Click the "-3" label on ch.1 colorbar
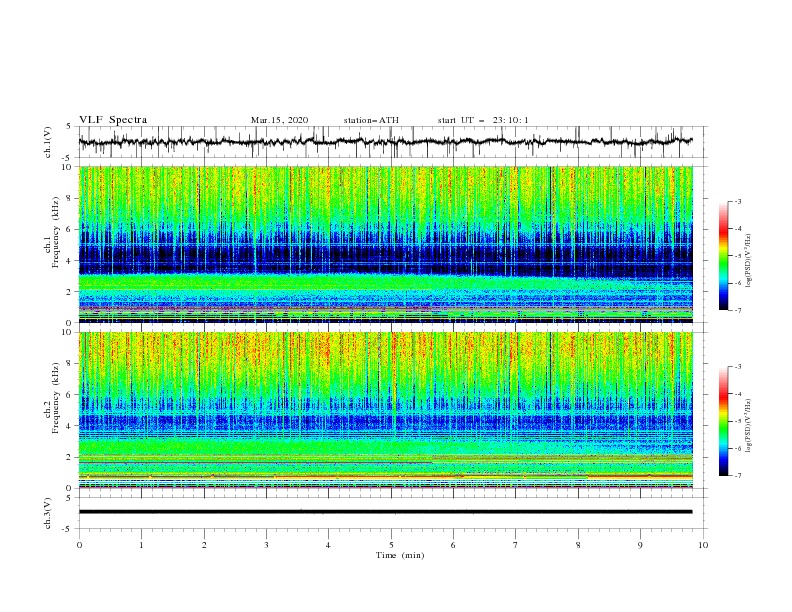This screenshot has width=792, height=612. click(x=737, y=201)
